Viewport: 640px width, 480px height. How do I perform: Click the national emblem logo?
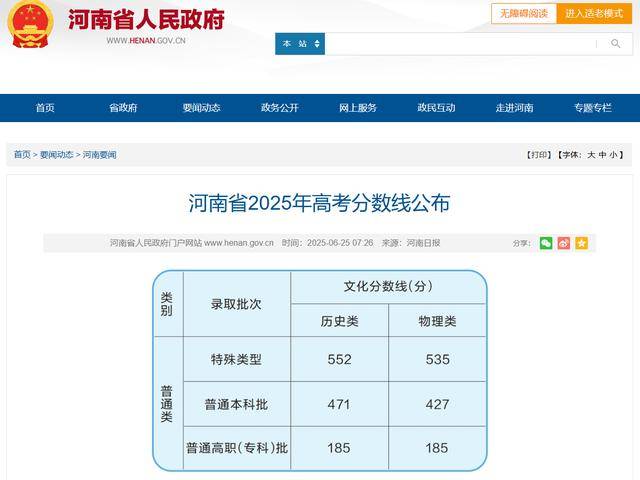point(30,24)
